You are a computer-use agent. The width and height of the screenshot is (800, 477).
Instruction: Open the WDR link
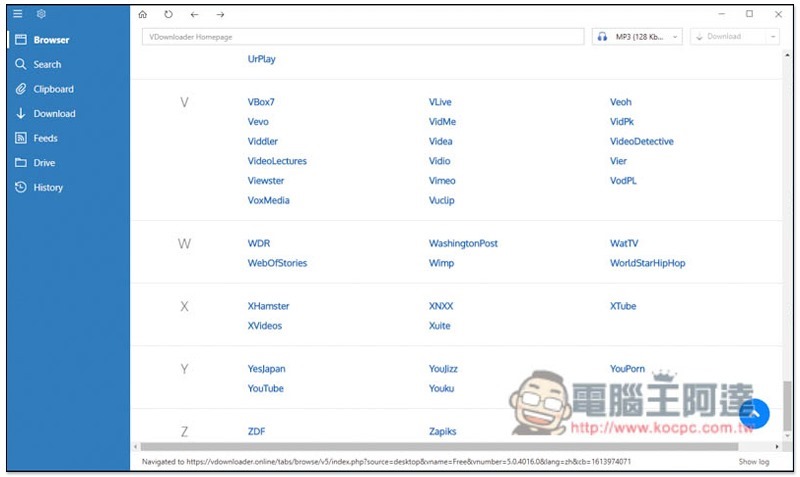[259, 243]
